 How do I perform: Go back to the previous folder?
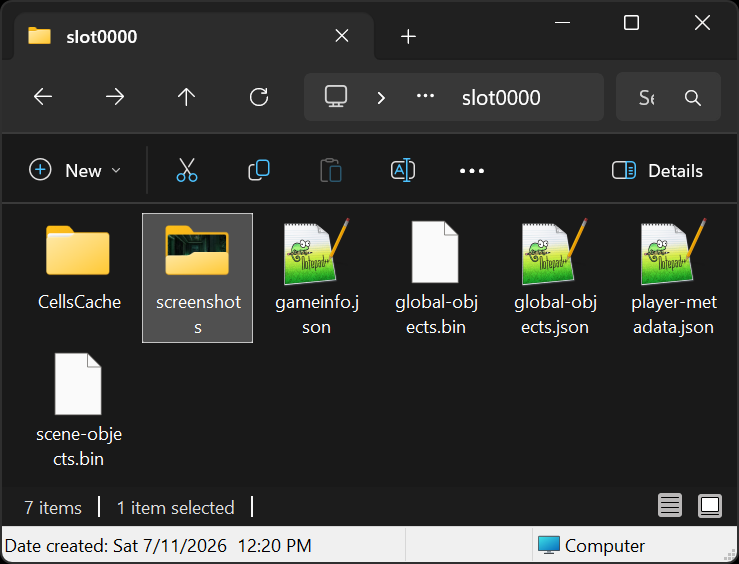point(43,97)
